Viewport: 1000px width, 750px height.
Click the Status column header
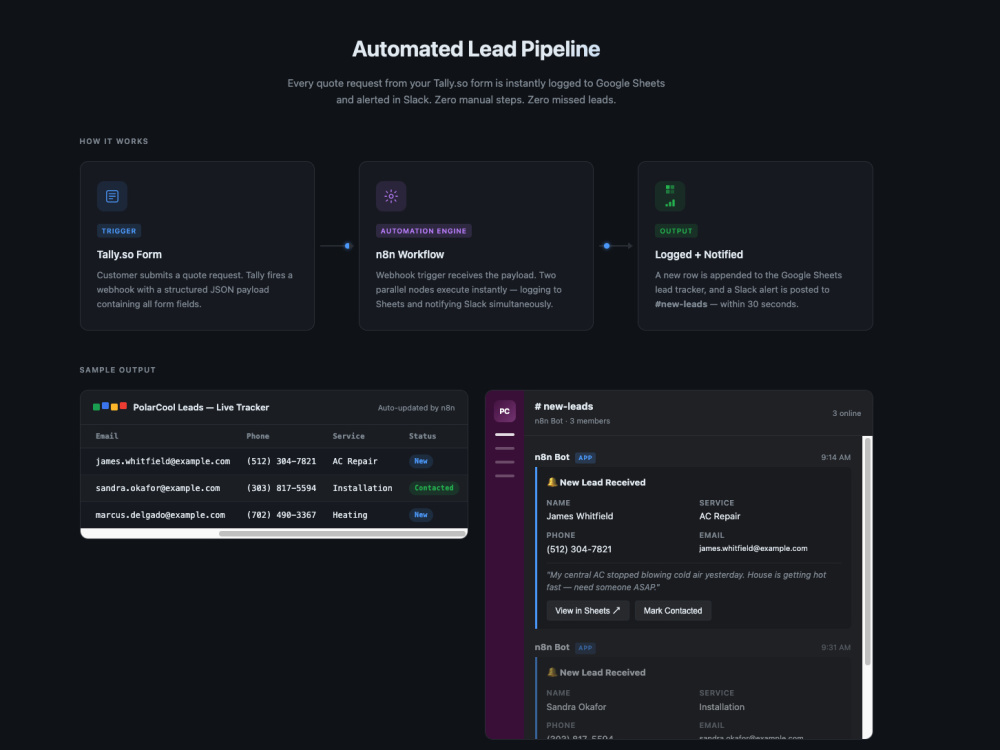pos(422,436)
